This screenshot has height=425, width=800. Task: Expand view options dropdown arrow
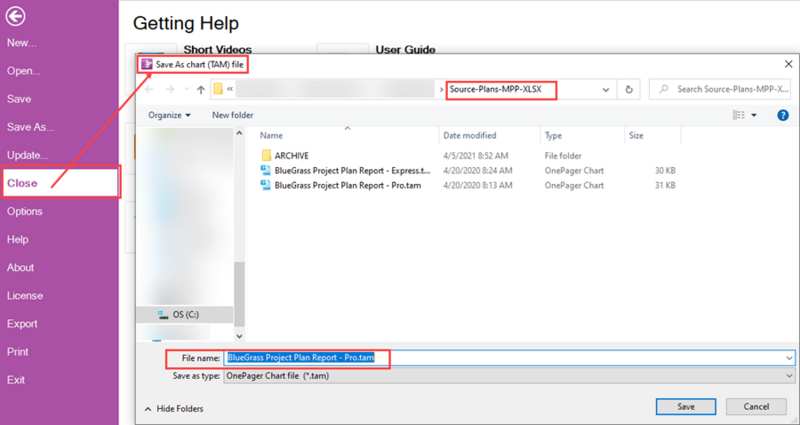pyautogui.click(x=754, y=115)
